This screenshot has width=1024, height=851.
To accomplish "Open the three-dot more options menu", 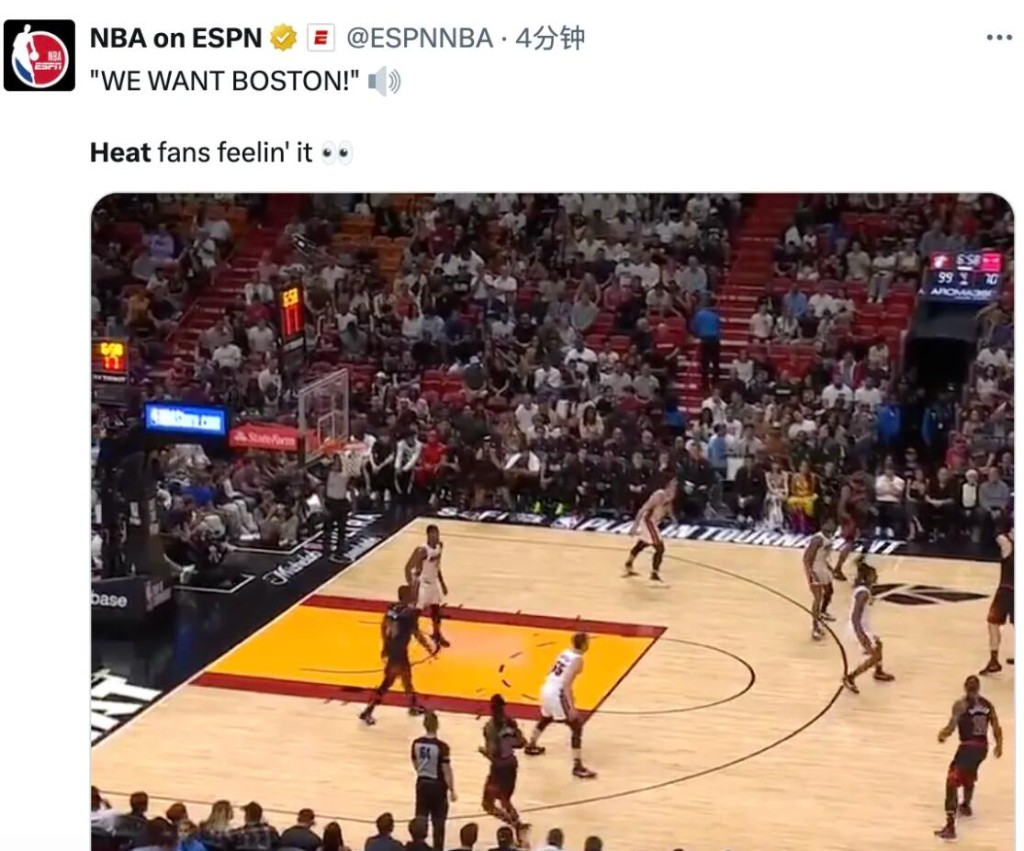I will pyautogui.click(x=999, y=38).
